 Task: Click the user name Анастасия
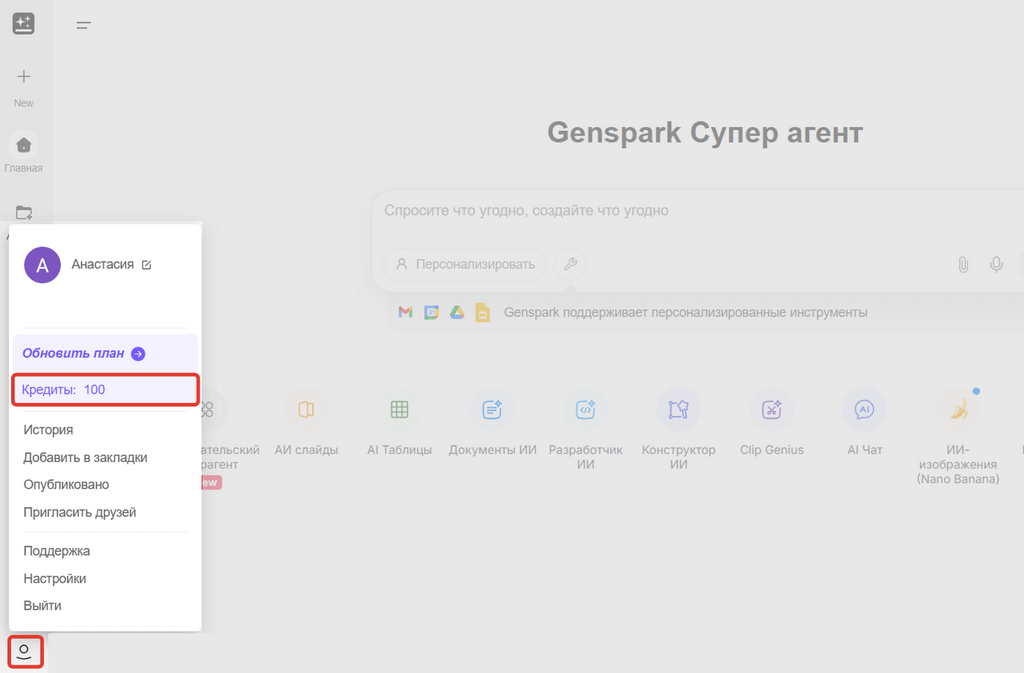[103, 264]
